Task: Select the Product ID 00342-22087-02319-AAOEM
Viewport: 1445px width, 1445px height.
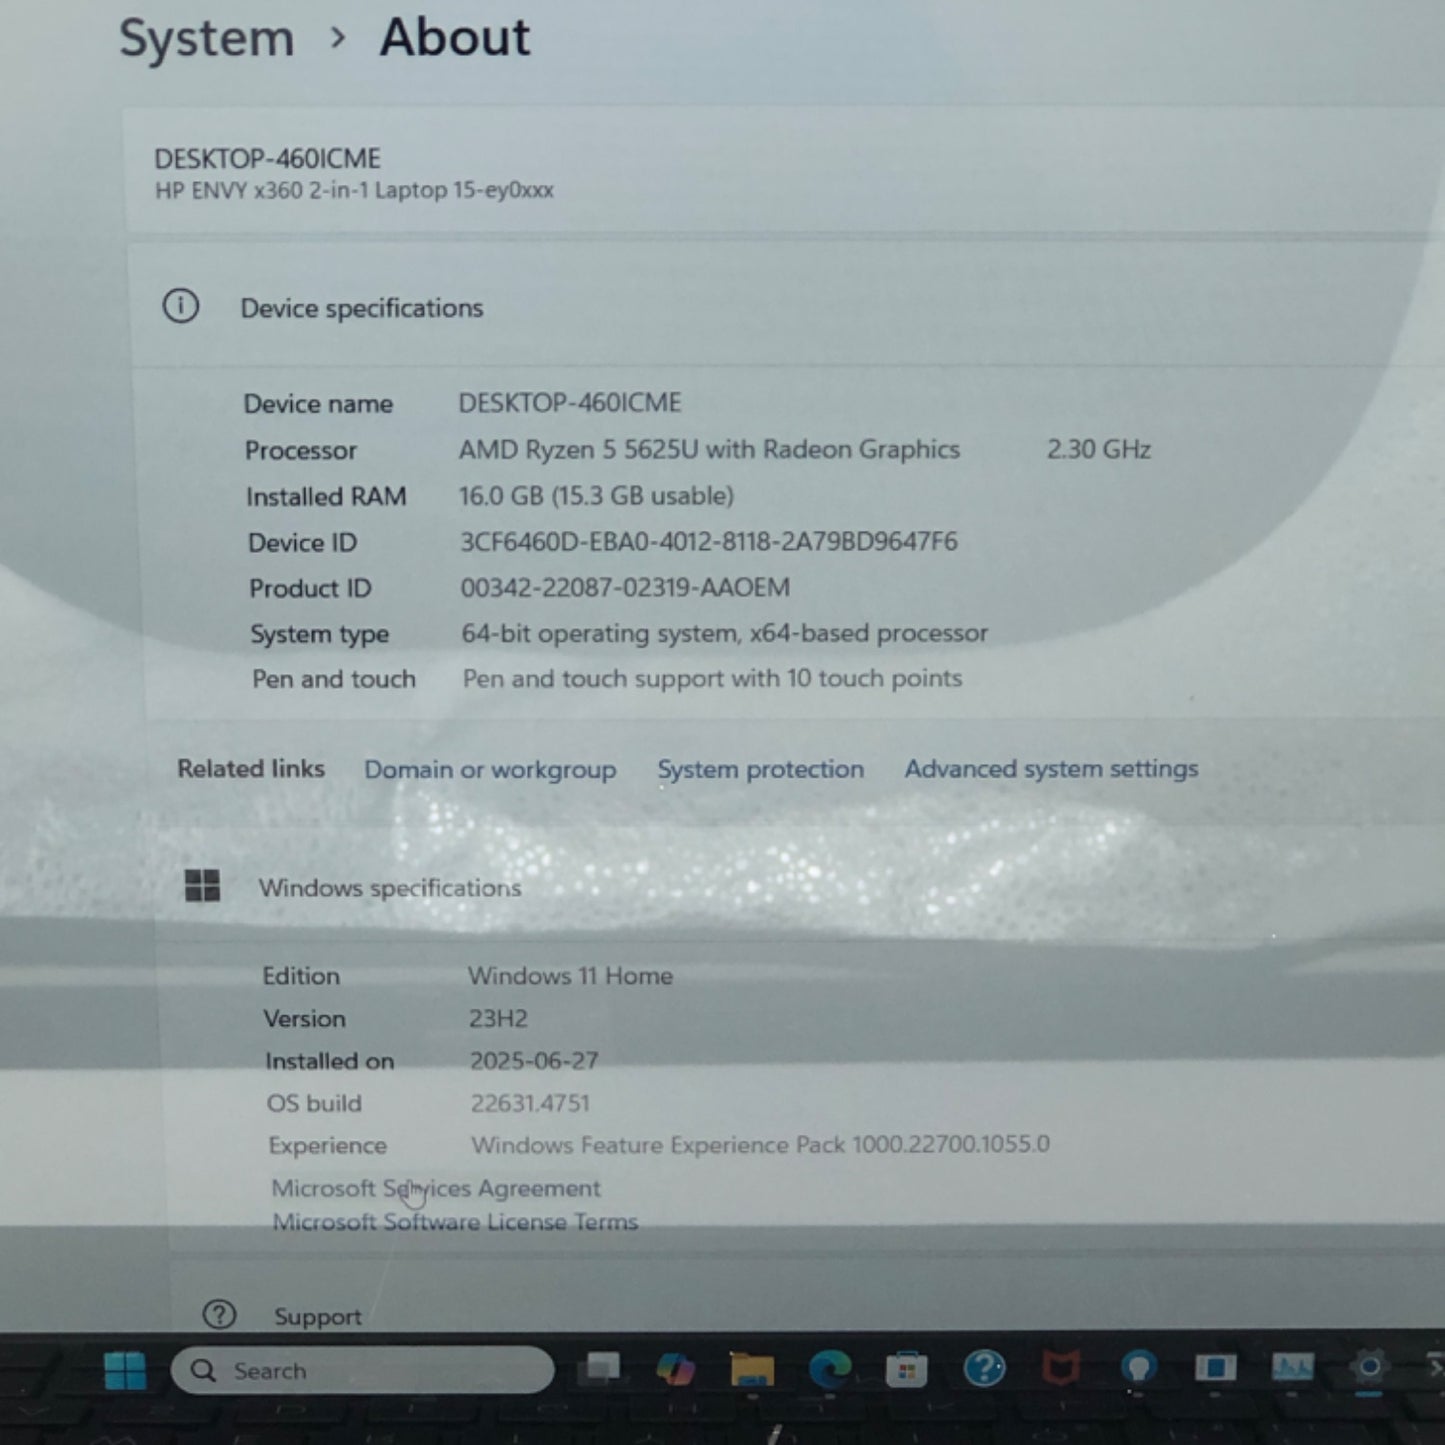Action: pos(625,587)
